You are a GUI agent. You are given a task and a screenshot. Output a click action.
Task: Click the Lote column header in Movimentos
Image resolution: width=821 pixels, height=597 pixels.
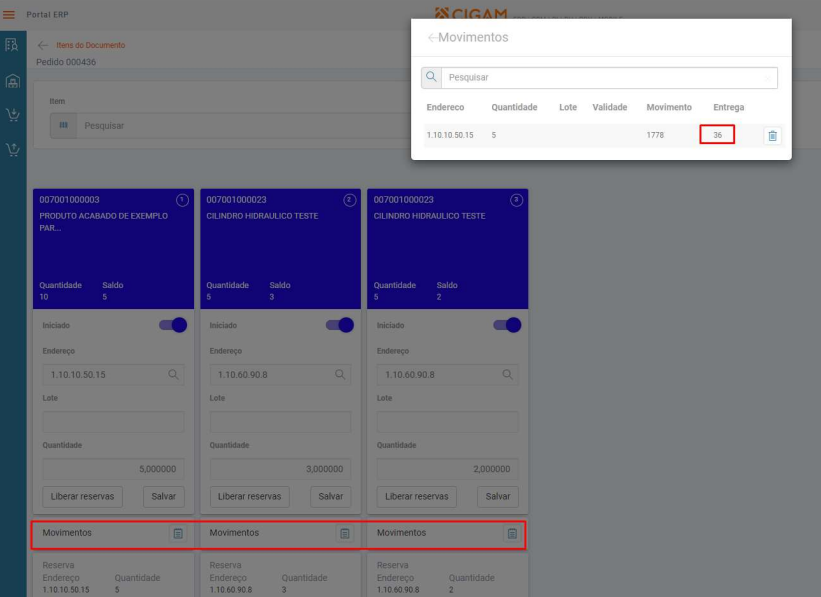point(568,107)
